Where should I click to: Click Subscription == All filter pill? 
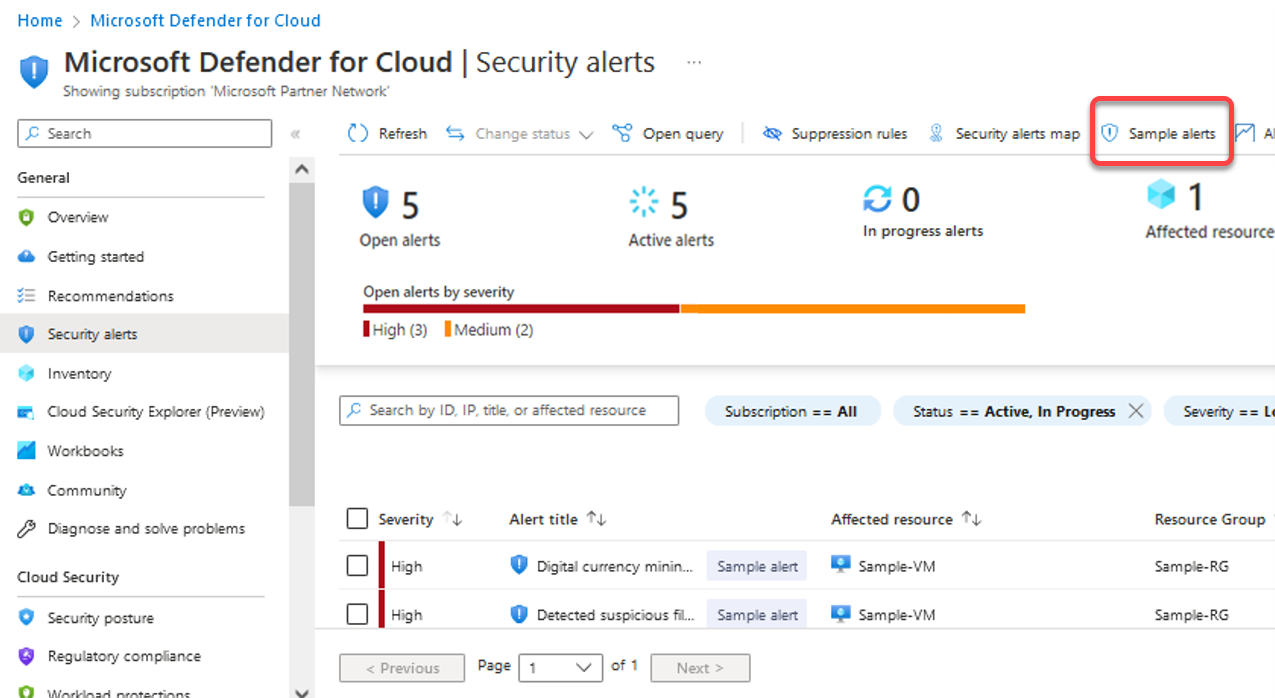click(x=792, y=411)
